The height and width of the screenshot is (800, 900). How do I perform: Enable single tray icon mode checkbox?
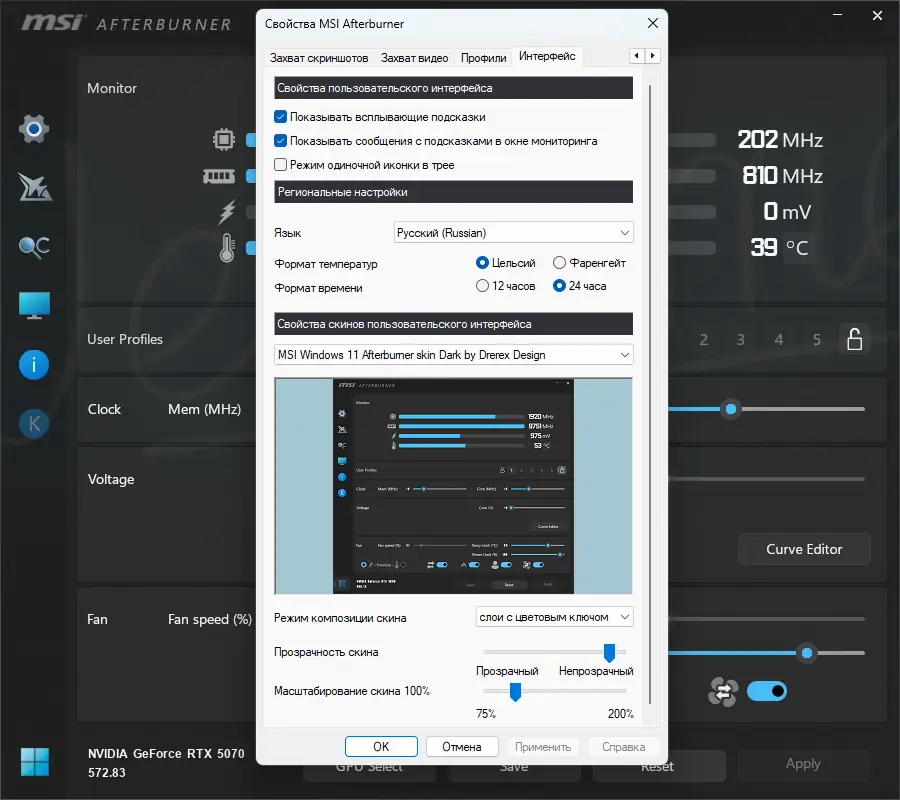(281, 165)
